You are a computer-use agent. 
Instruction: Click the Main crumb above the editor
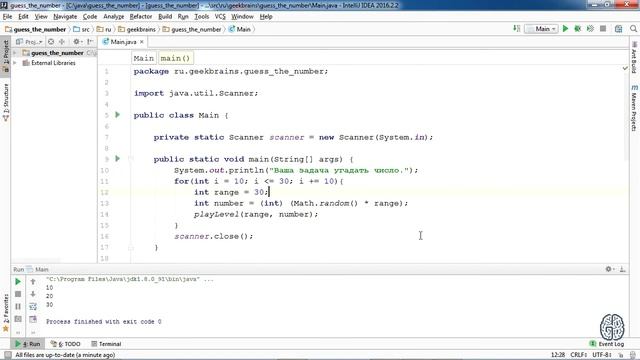pos(144,58)
